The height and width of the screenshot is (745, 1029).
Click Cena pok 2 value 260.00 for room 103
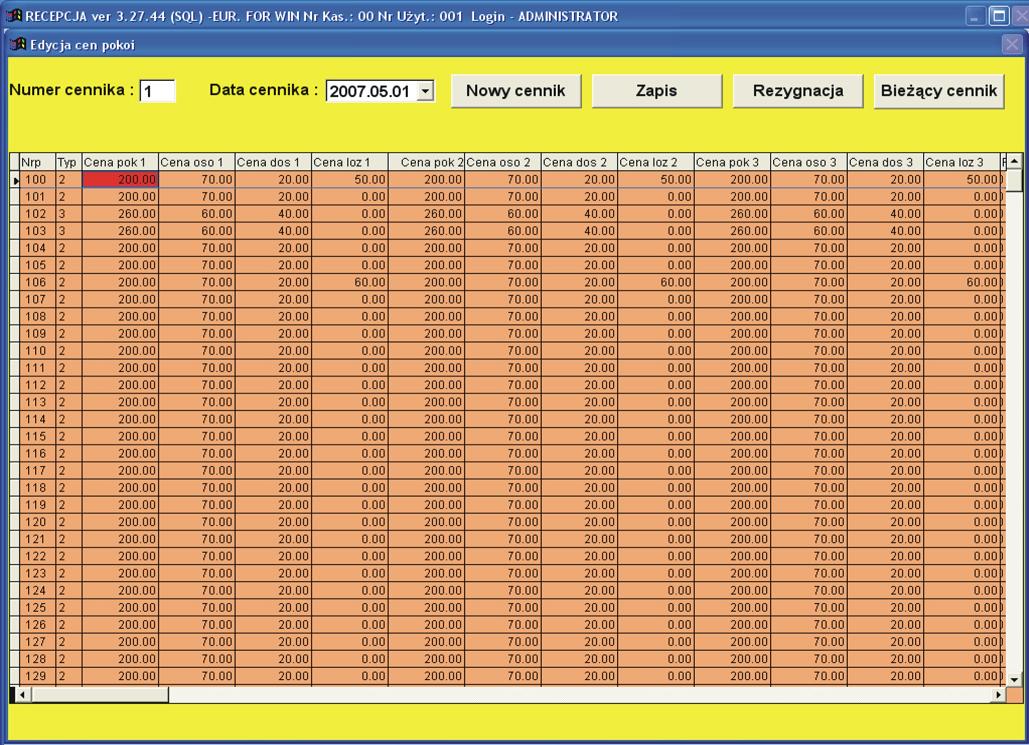click(x=427, y=231)
